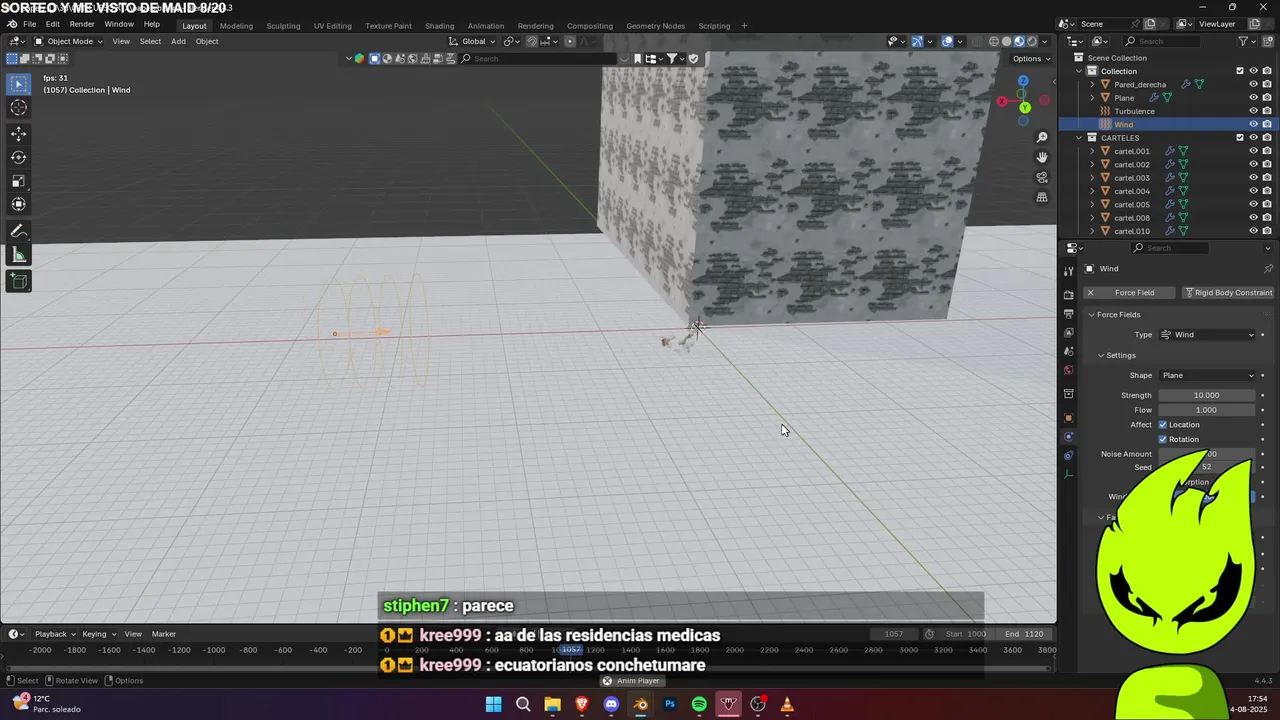1280x720 pixels.
Task: Toggle pin icon in Properties header
Action: (1268, 269)
